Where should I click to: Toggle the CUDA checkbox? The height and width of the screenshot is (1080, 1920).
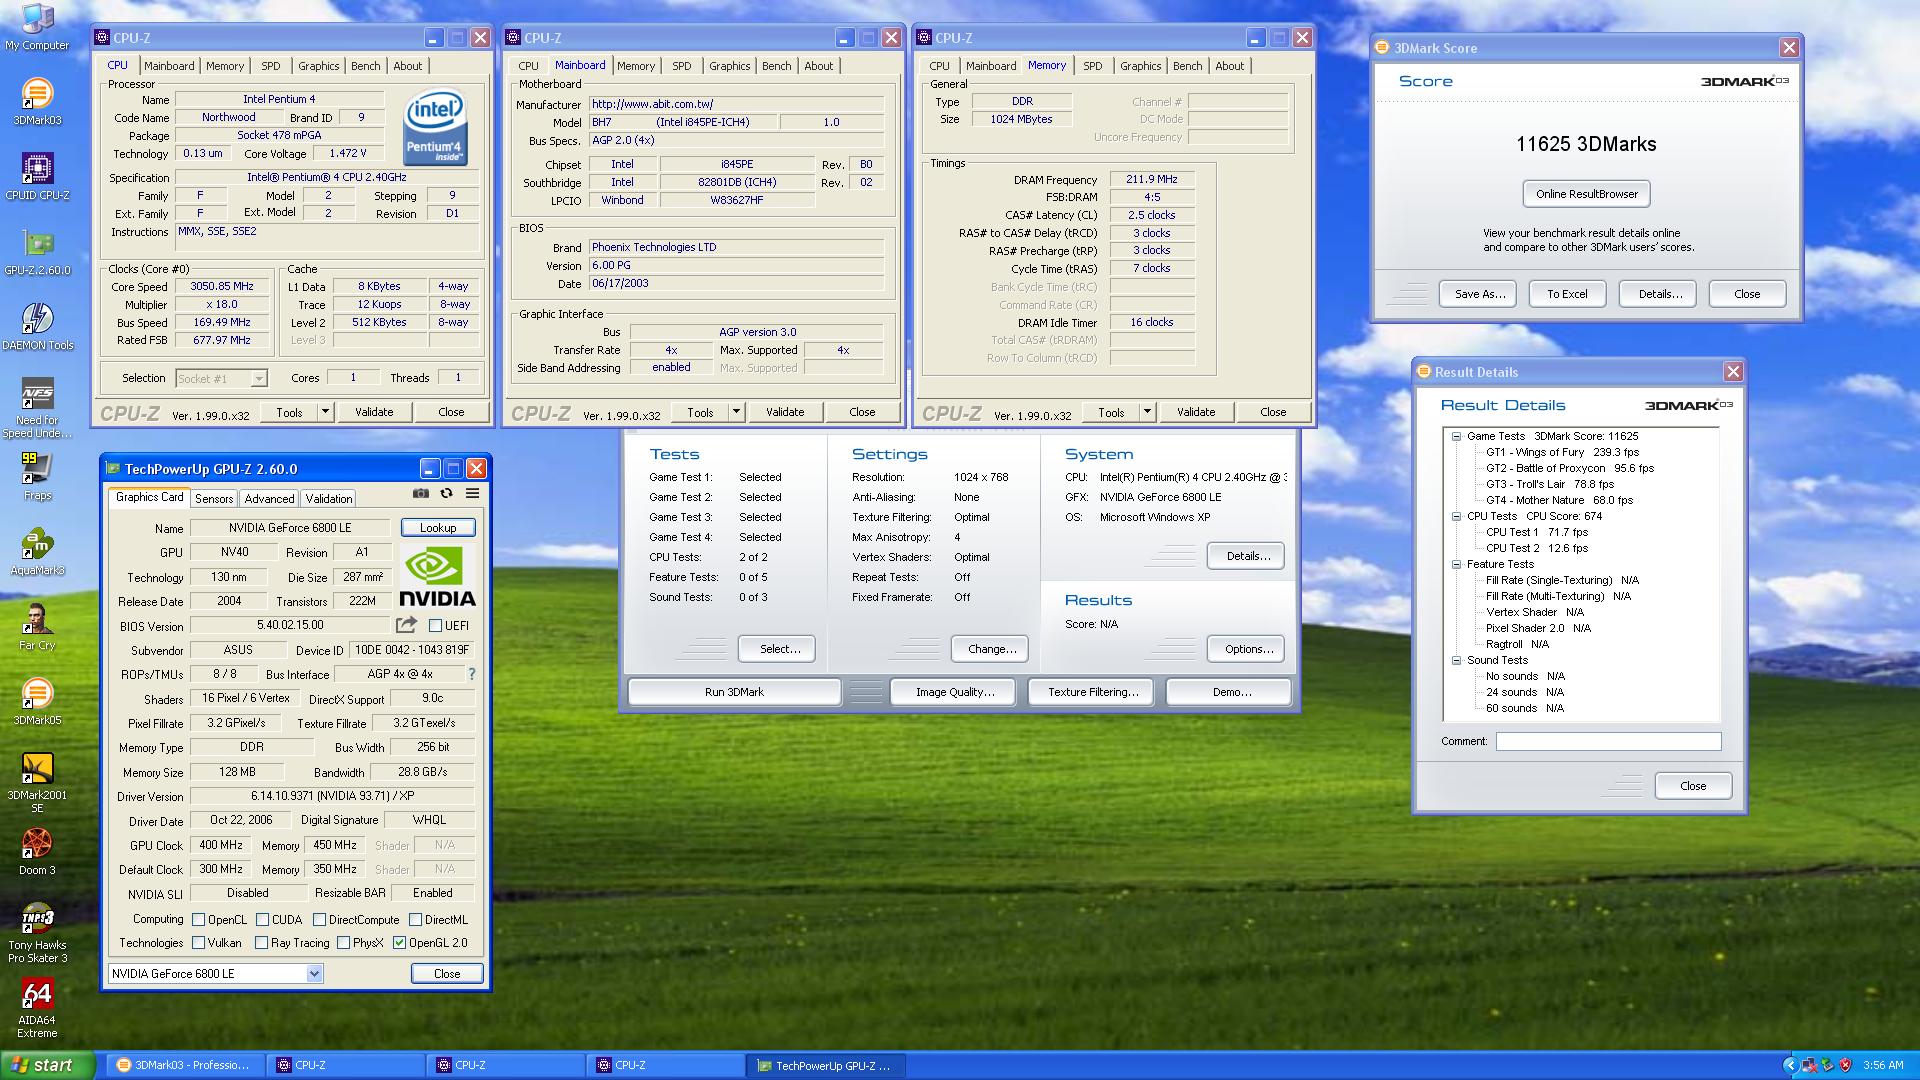(262, 920)
